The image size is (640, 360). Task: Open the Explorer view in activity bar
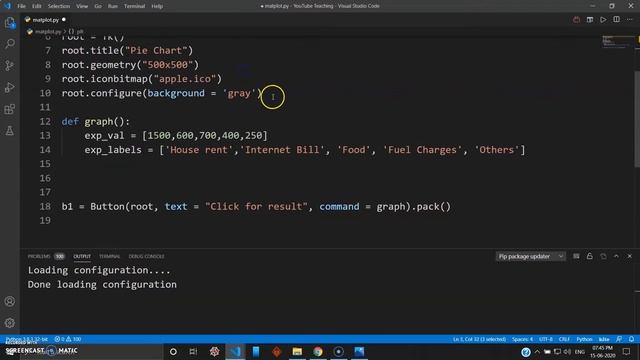point(10,22)
